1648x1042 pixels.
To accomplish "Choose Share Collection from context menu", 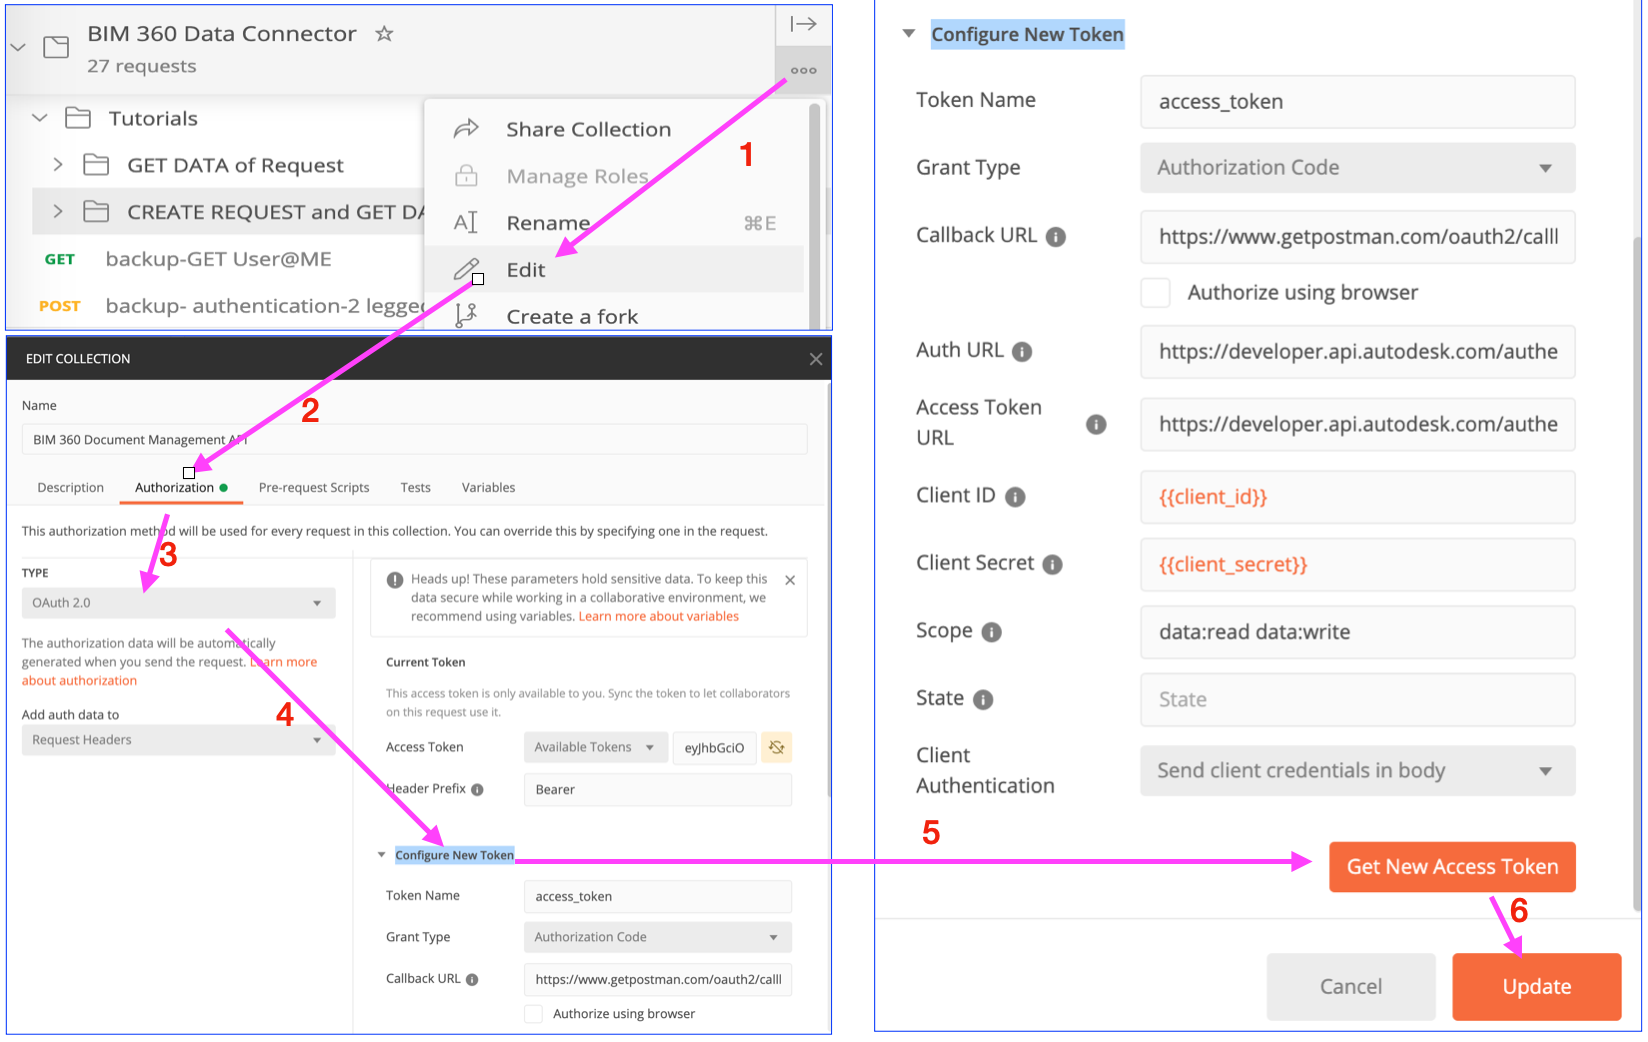I will click(x=614, y=129).
